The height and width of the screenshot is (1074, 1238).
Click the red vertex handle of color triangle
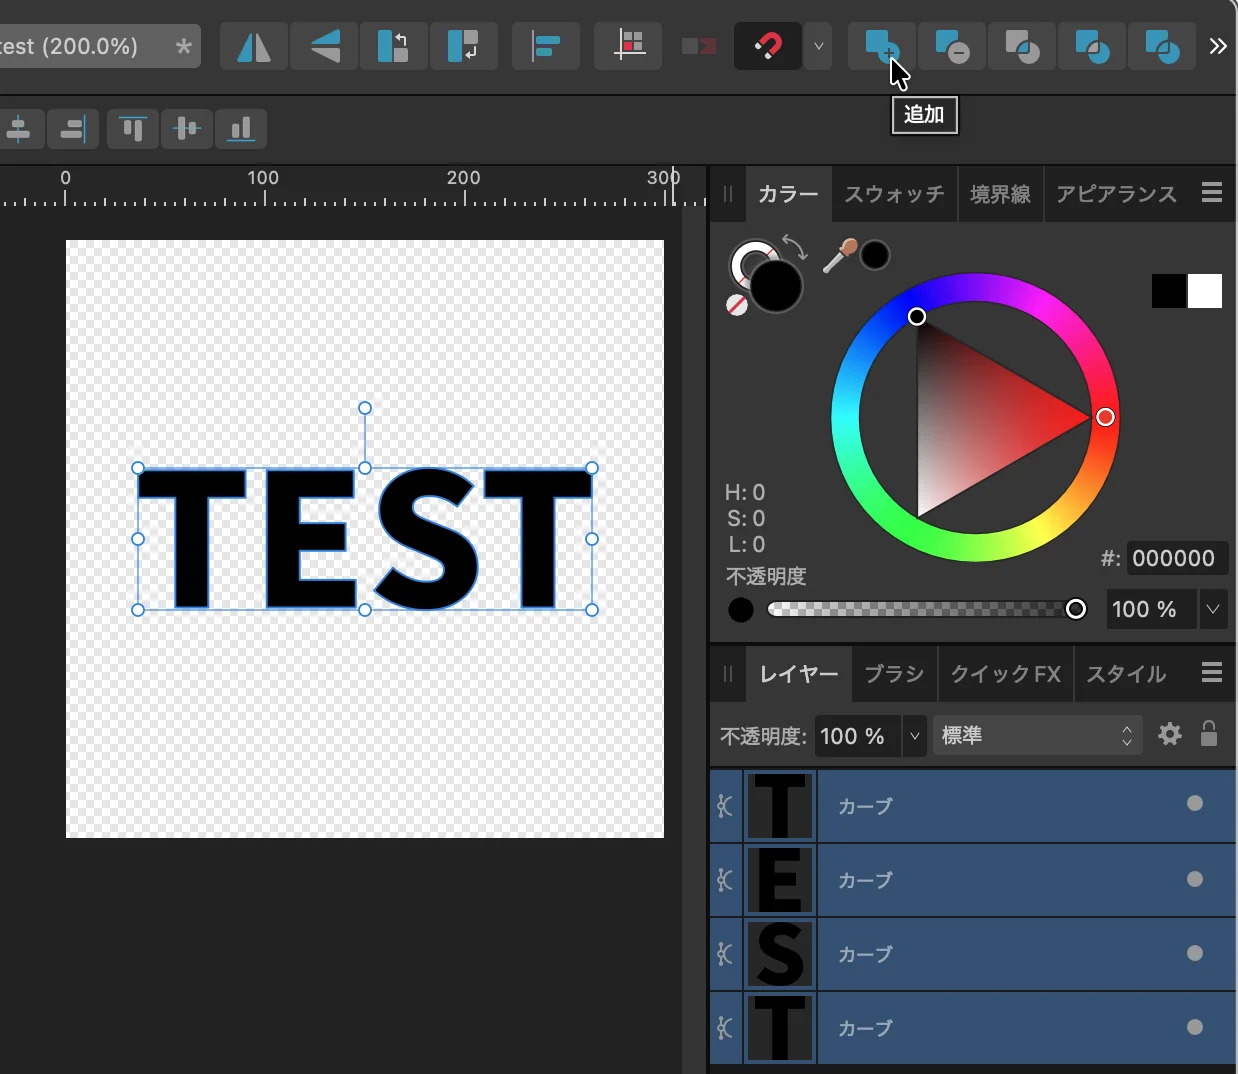click(x=1105, y=417)
